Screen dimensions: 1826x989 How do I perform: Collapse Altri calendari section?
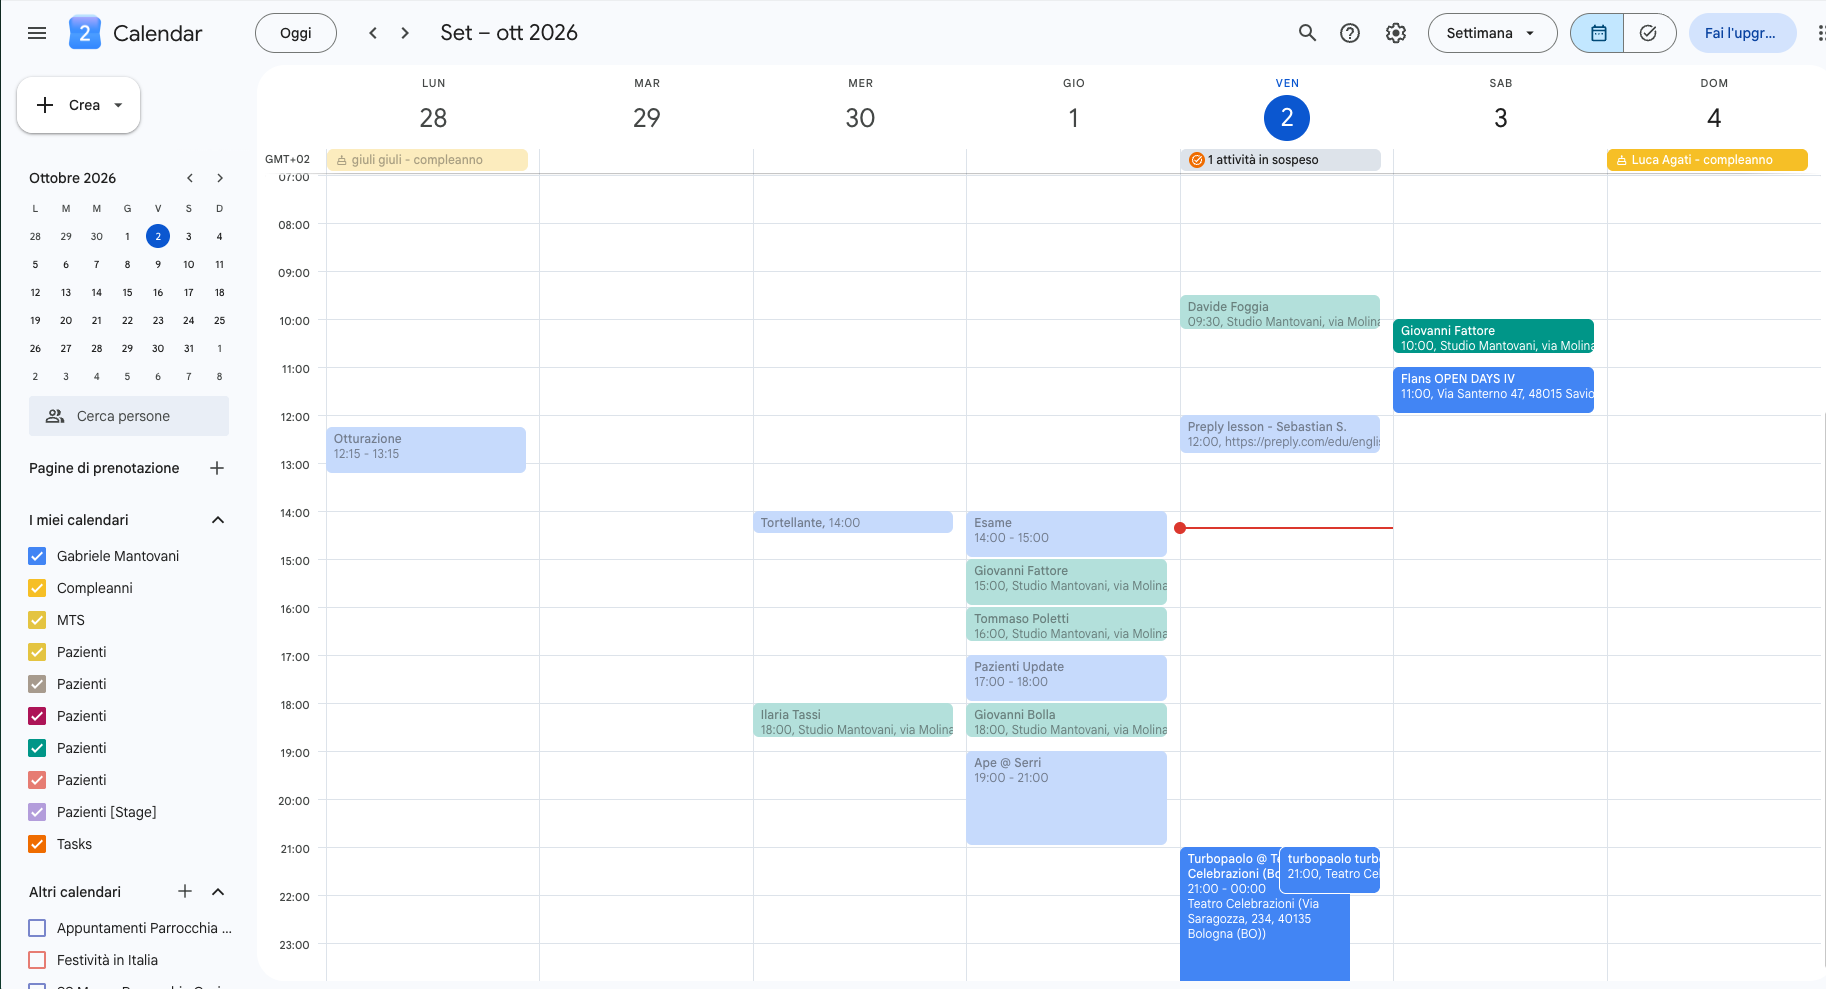[x=218, y=891]
